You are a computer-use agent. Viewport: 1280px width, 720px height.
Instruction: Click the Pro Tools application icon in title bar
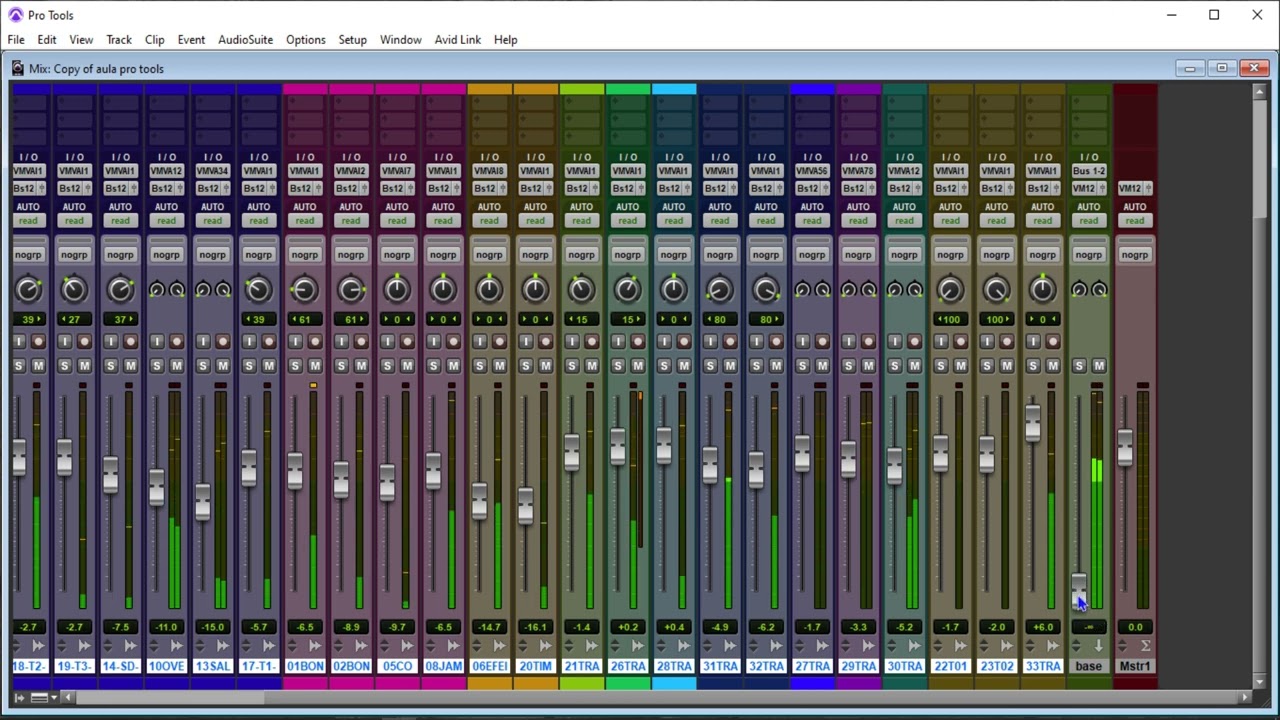(x=16, y=15)
